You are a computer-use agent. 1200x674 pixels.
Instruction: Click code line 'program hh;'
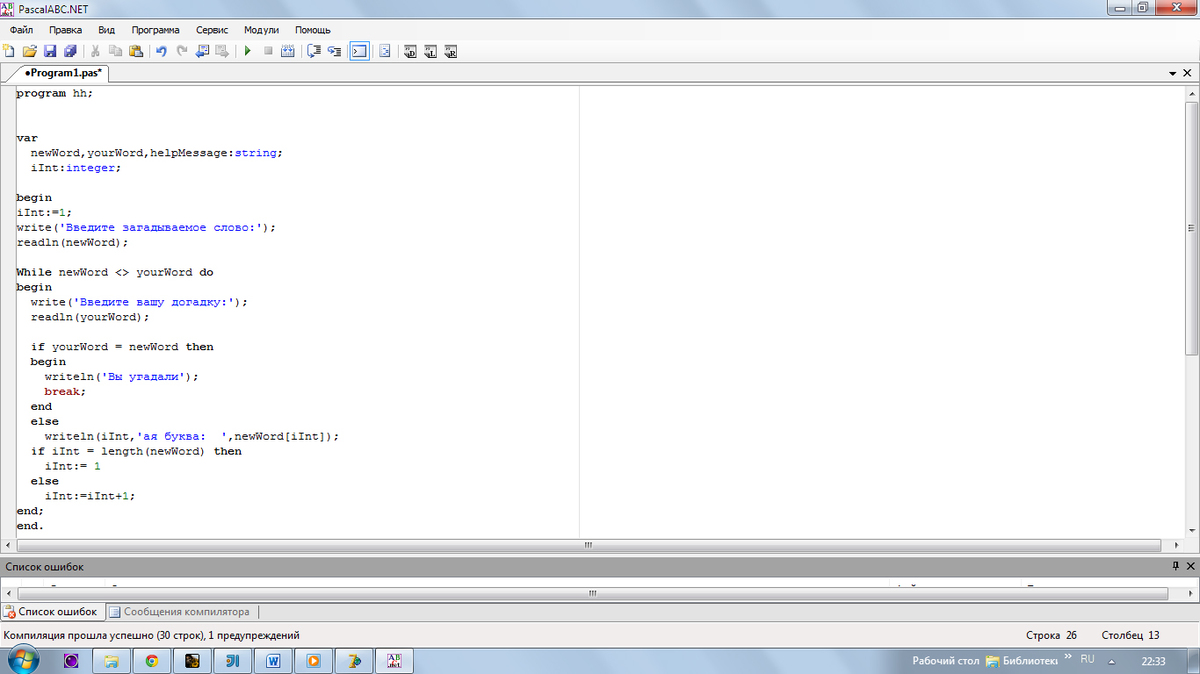tap(55, 93)
